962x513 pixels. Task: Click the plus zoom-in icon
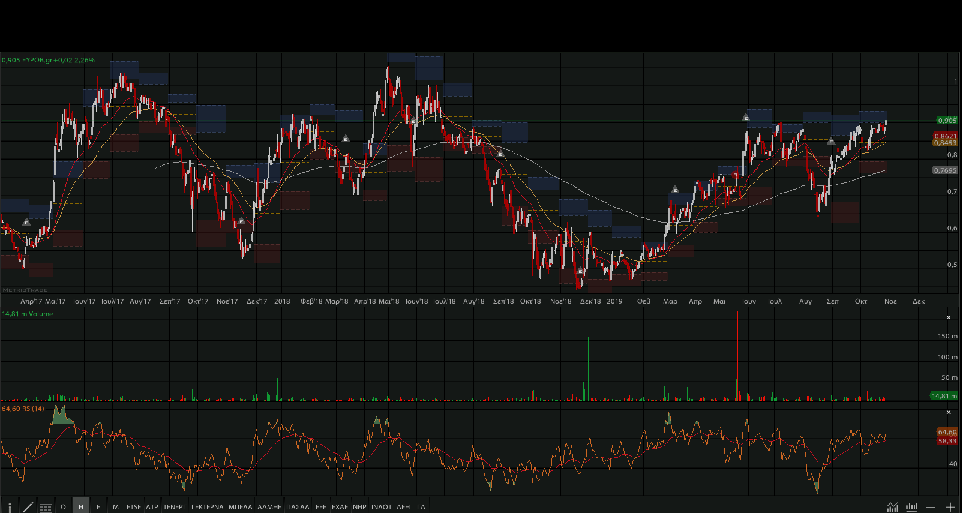point(950,507)
